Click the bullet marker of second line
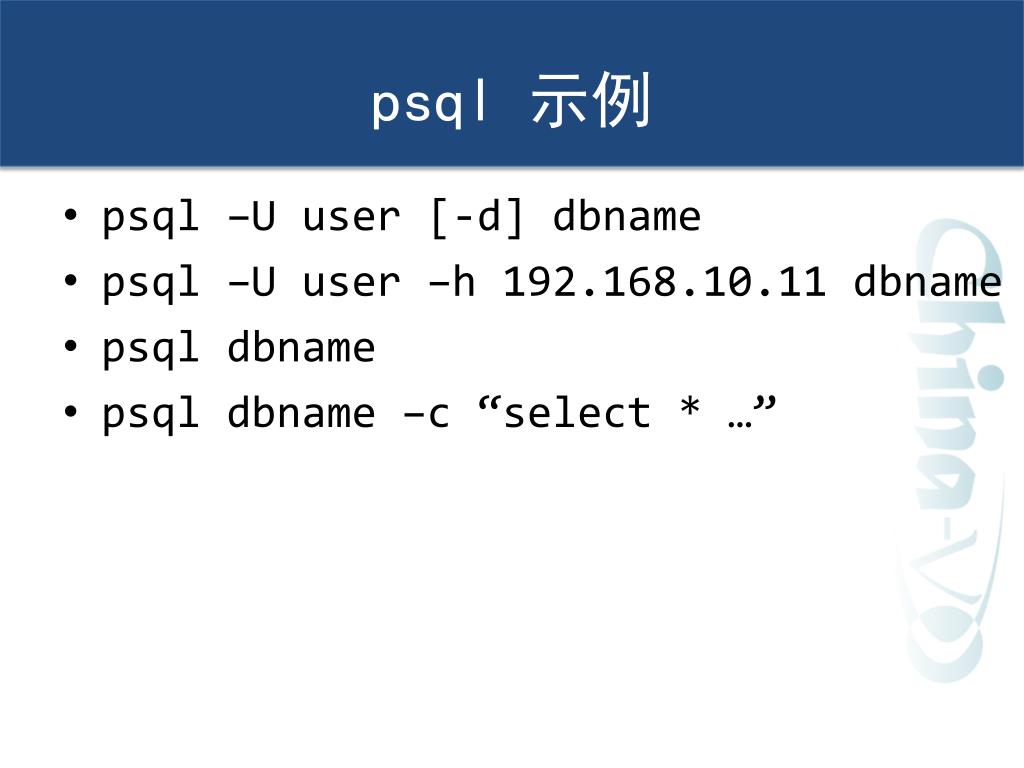 pyautogui.click(x=71, y=280)
